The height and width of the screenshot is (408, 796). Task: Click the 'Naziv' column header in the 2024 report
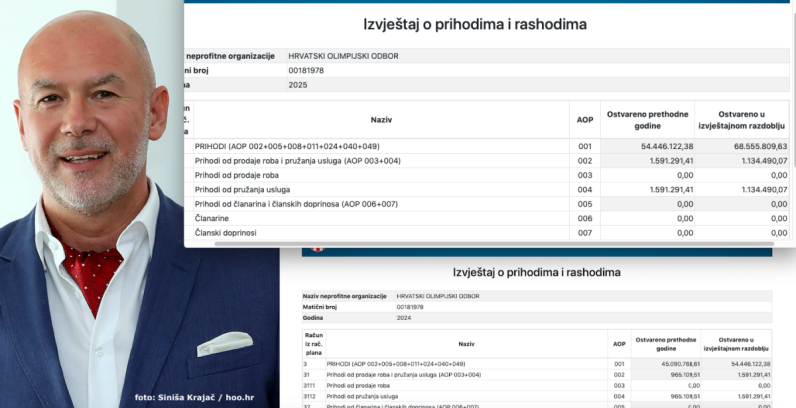click(x=467, y=344)
